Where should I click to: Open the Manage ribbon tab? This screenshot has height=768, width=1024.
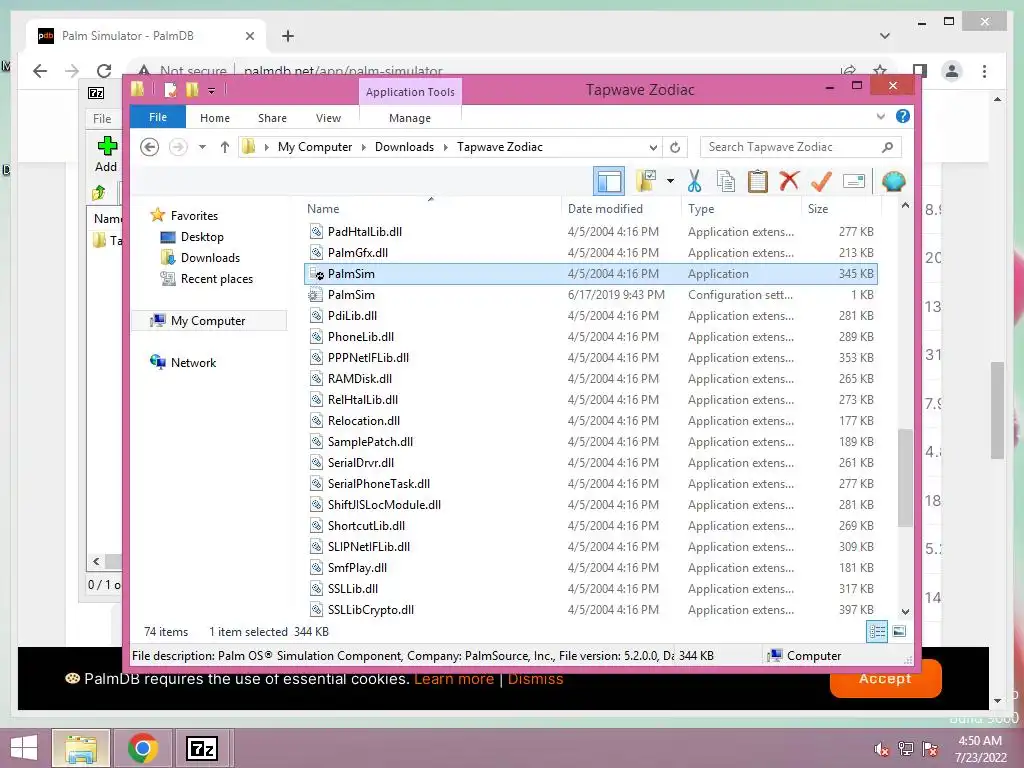[x=409, y=118]
